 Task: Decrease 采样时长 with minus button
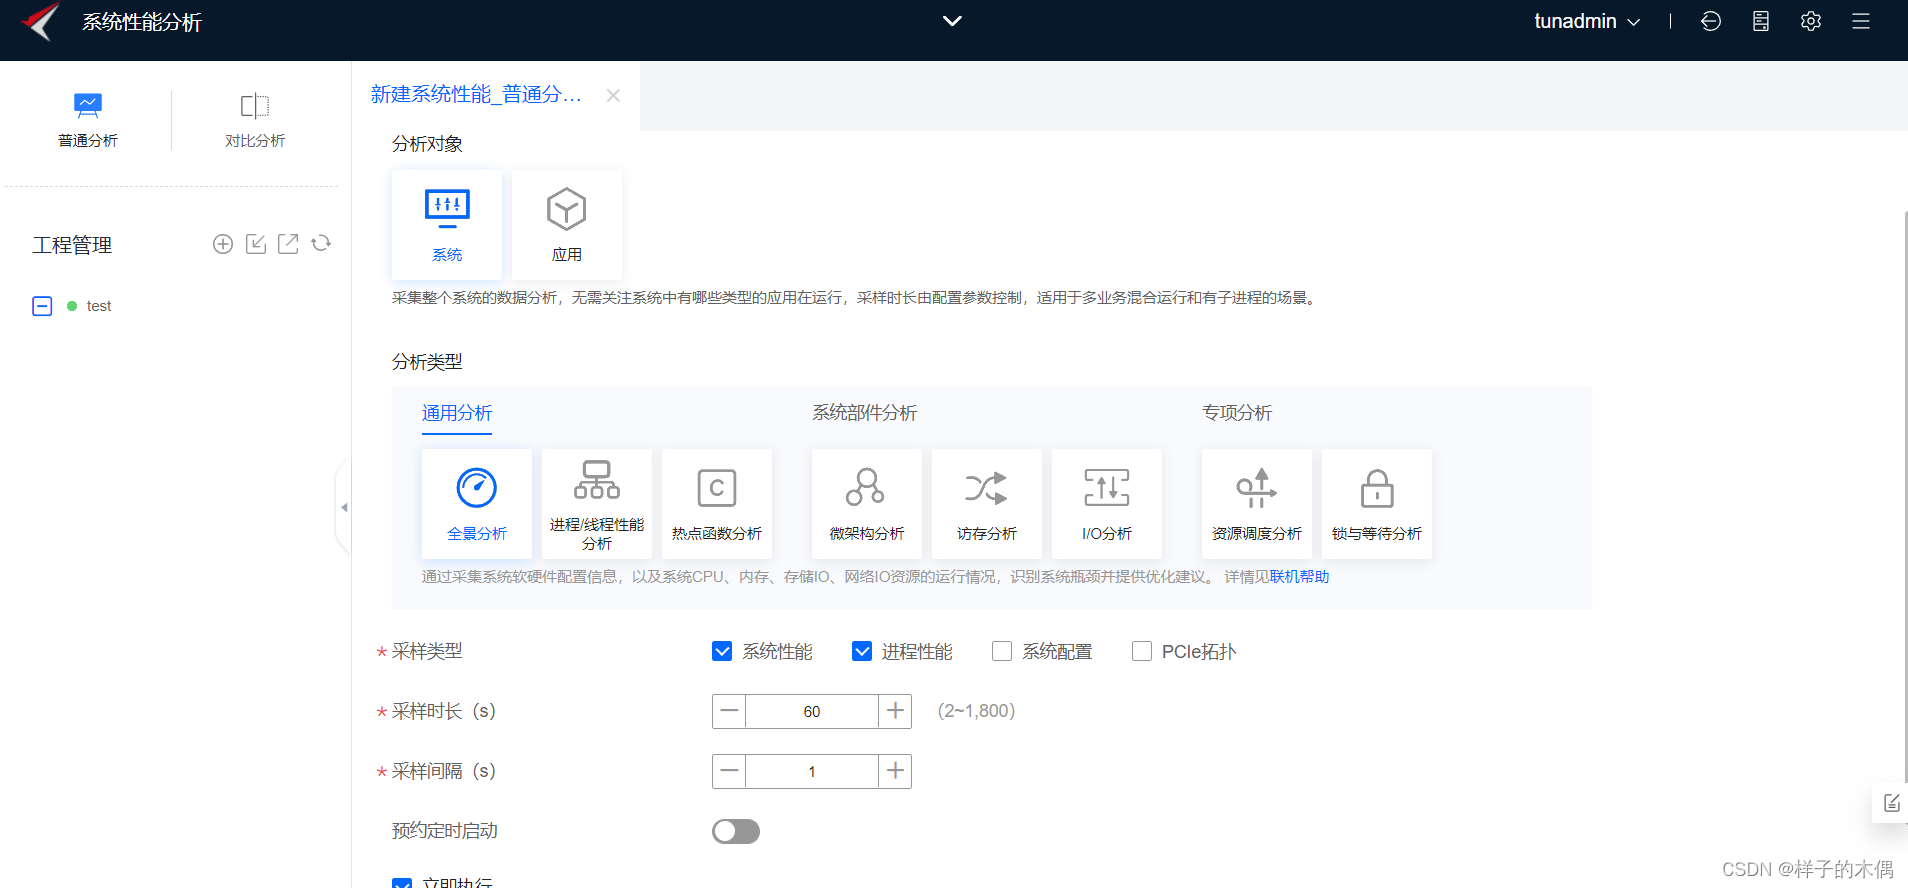pyautogui.click(x=729, y=711)
